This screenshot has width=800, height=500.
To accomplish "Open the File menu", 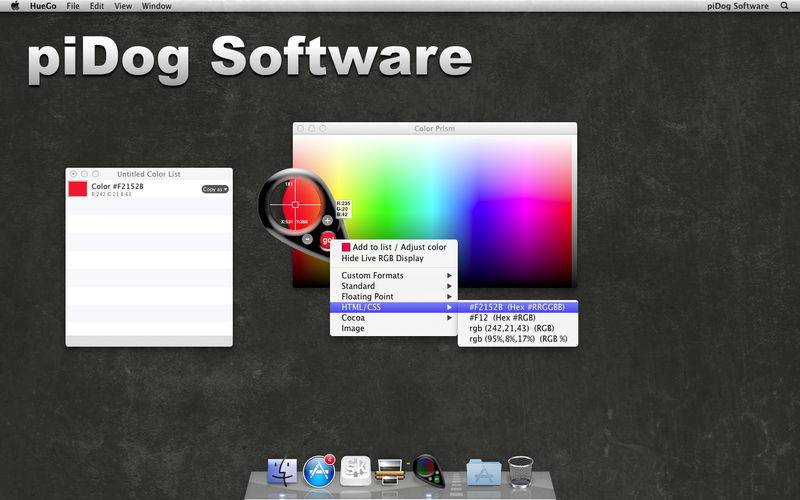I will (73, 6).
